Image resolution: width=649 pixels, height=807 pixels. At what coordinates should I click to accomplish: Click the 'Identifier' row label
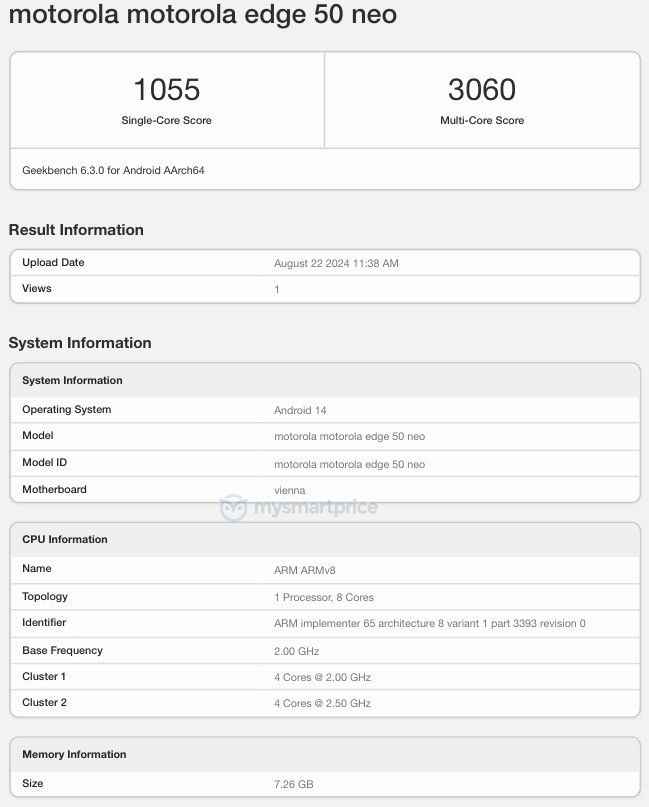click(x=44, y=623)
